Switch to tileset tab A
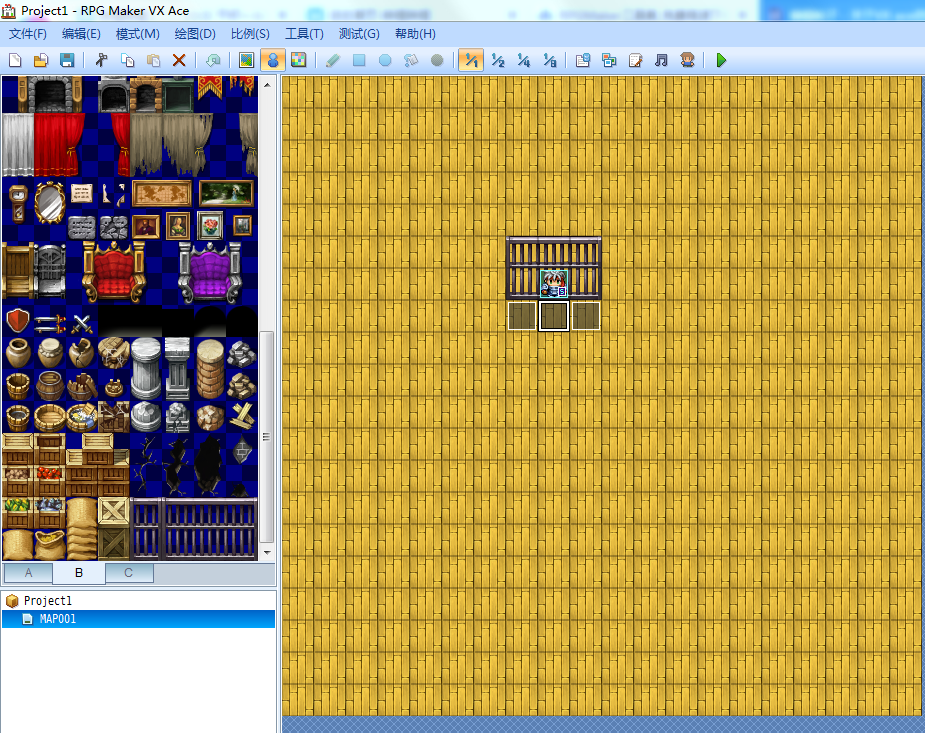 click(28, 573)
